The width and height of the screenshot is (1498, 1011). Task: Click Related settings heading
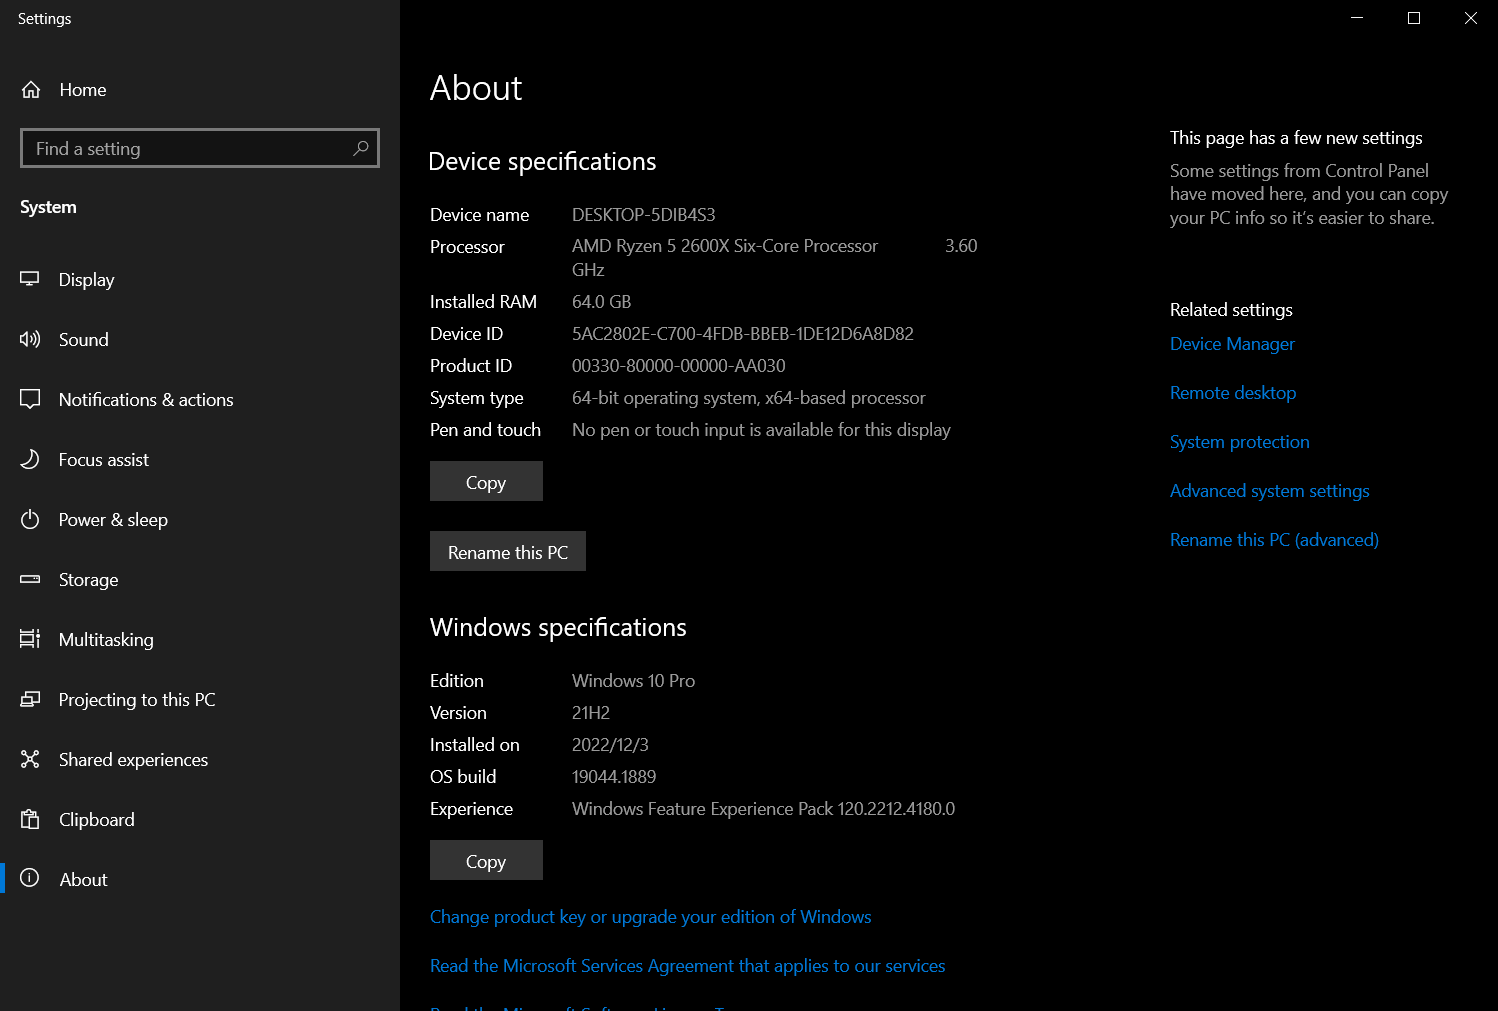(x=1231, y=310)
